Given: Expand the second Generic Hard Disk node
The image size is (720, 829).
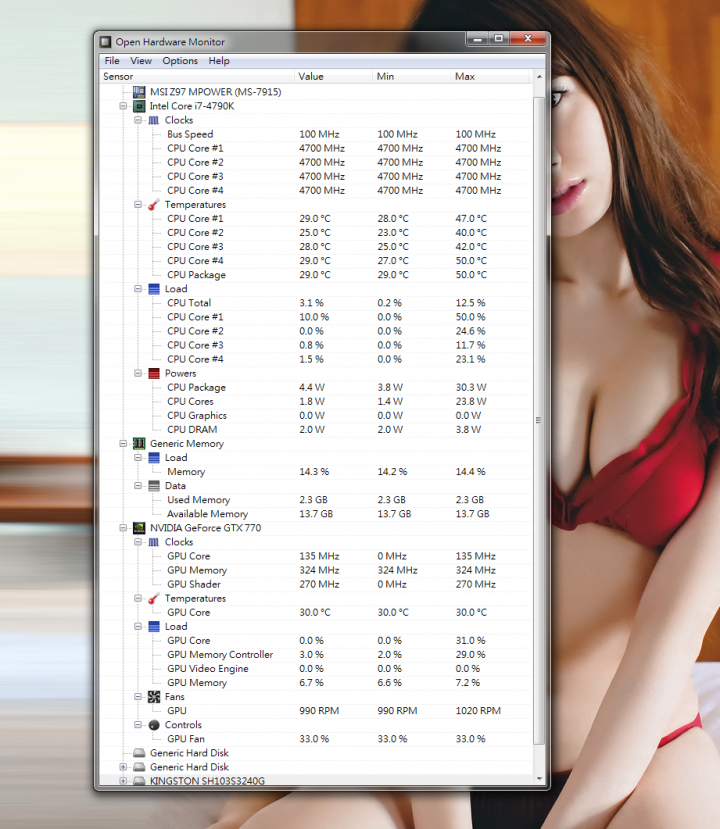Looking at the screenshot, I should coord(123,767).
